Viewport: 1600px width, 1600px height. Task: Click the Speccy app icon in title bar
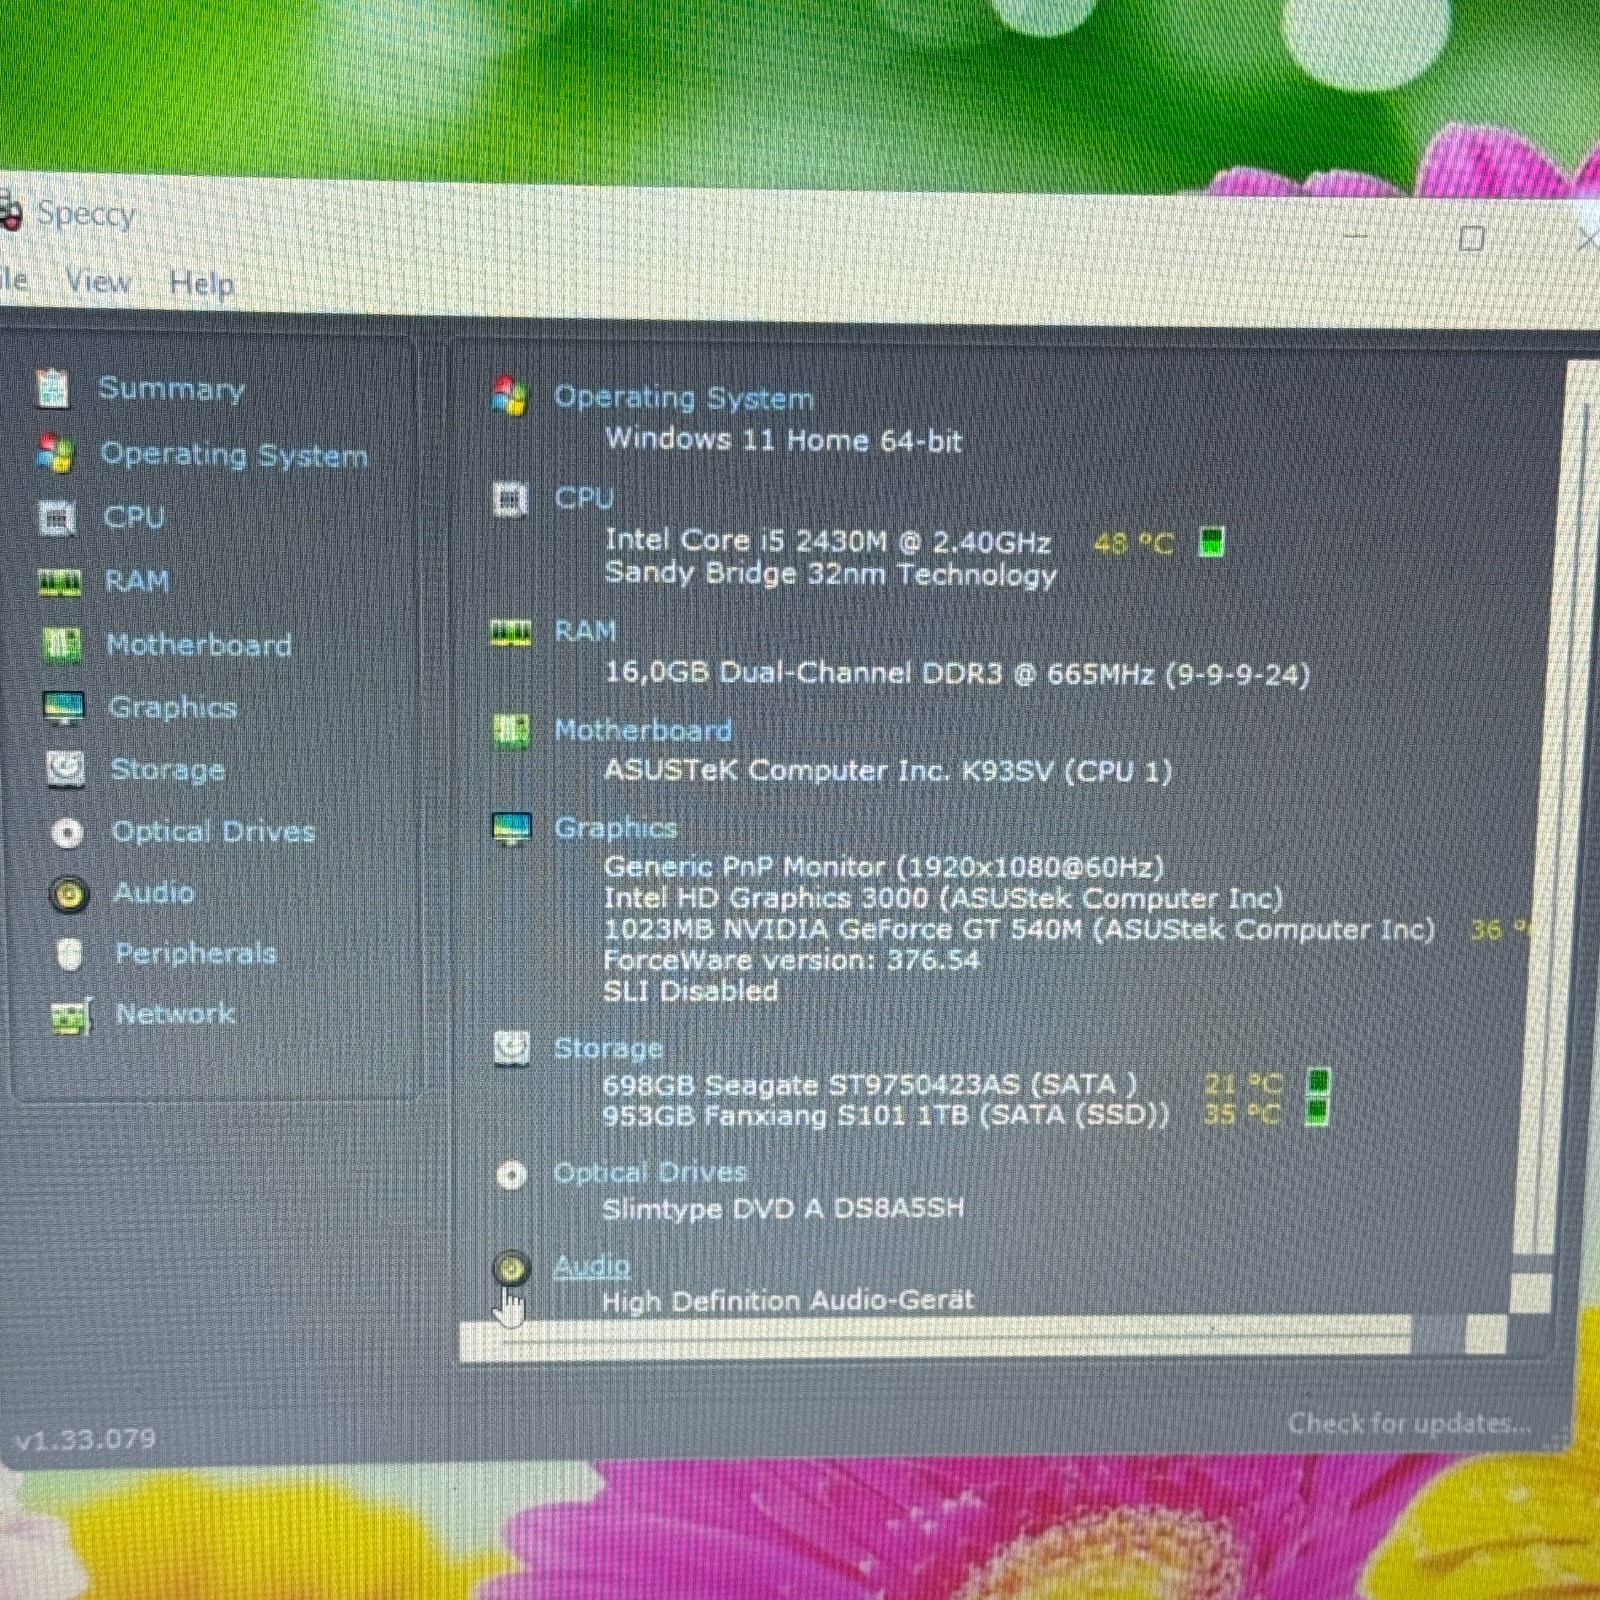pyautogui.click(x=8, y=211)
